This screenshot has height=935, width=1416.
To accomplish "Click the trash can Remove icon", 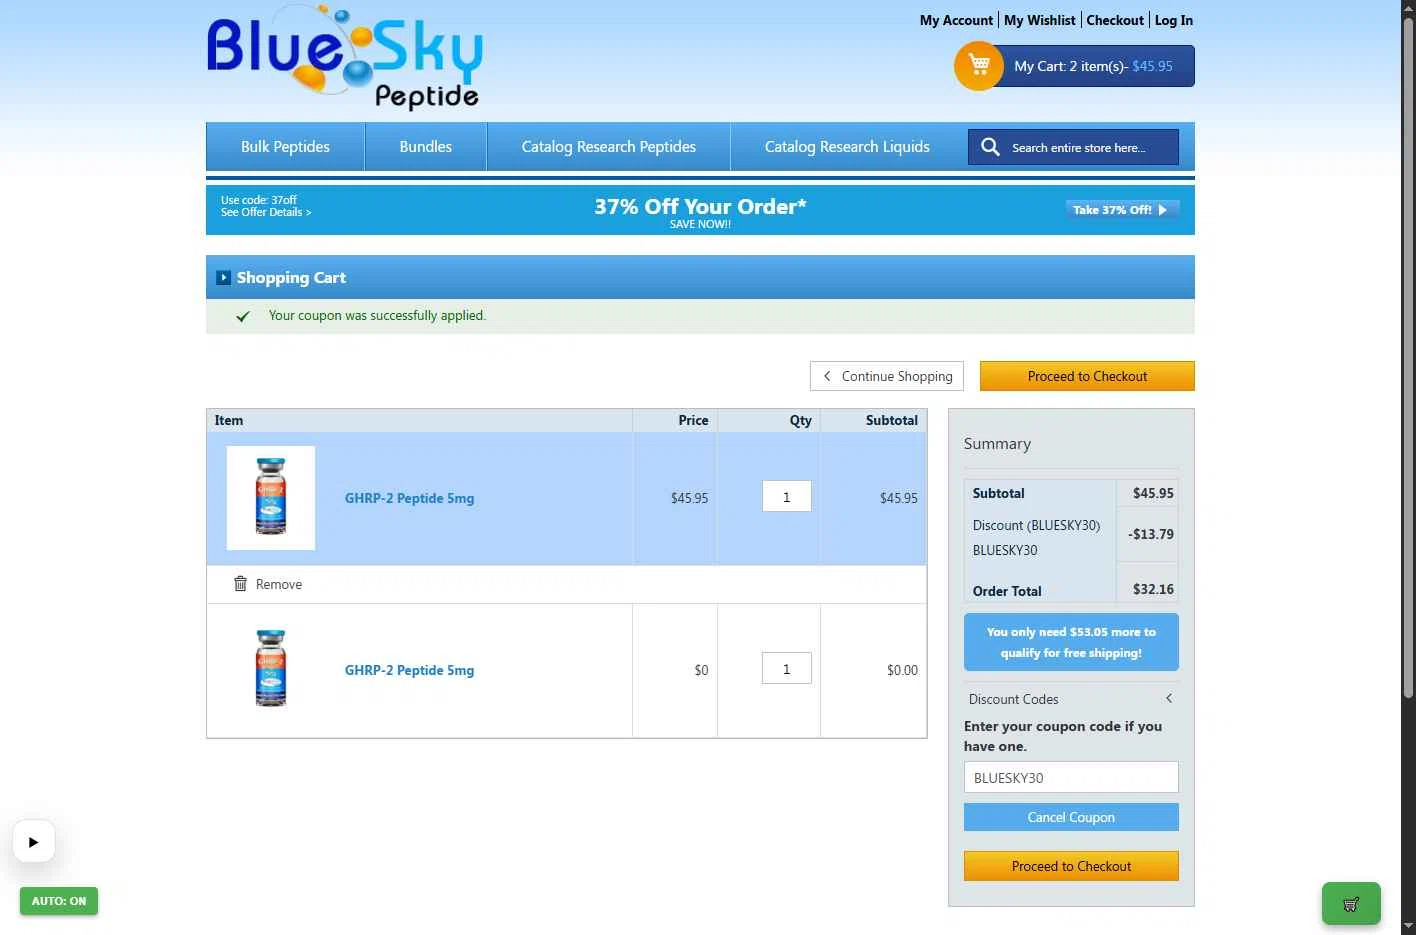I will pyautogui.click(x=240, y=584).
